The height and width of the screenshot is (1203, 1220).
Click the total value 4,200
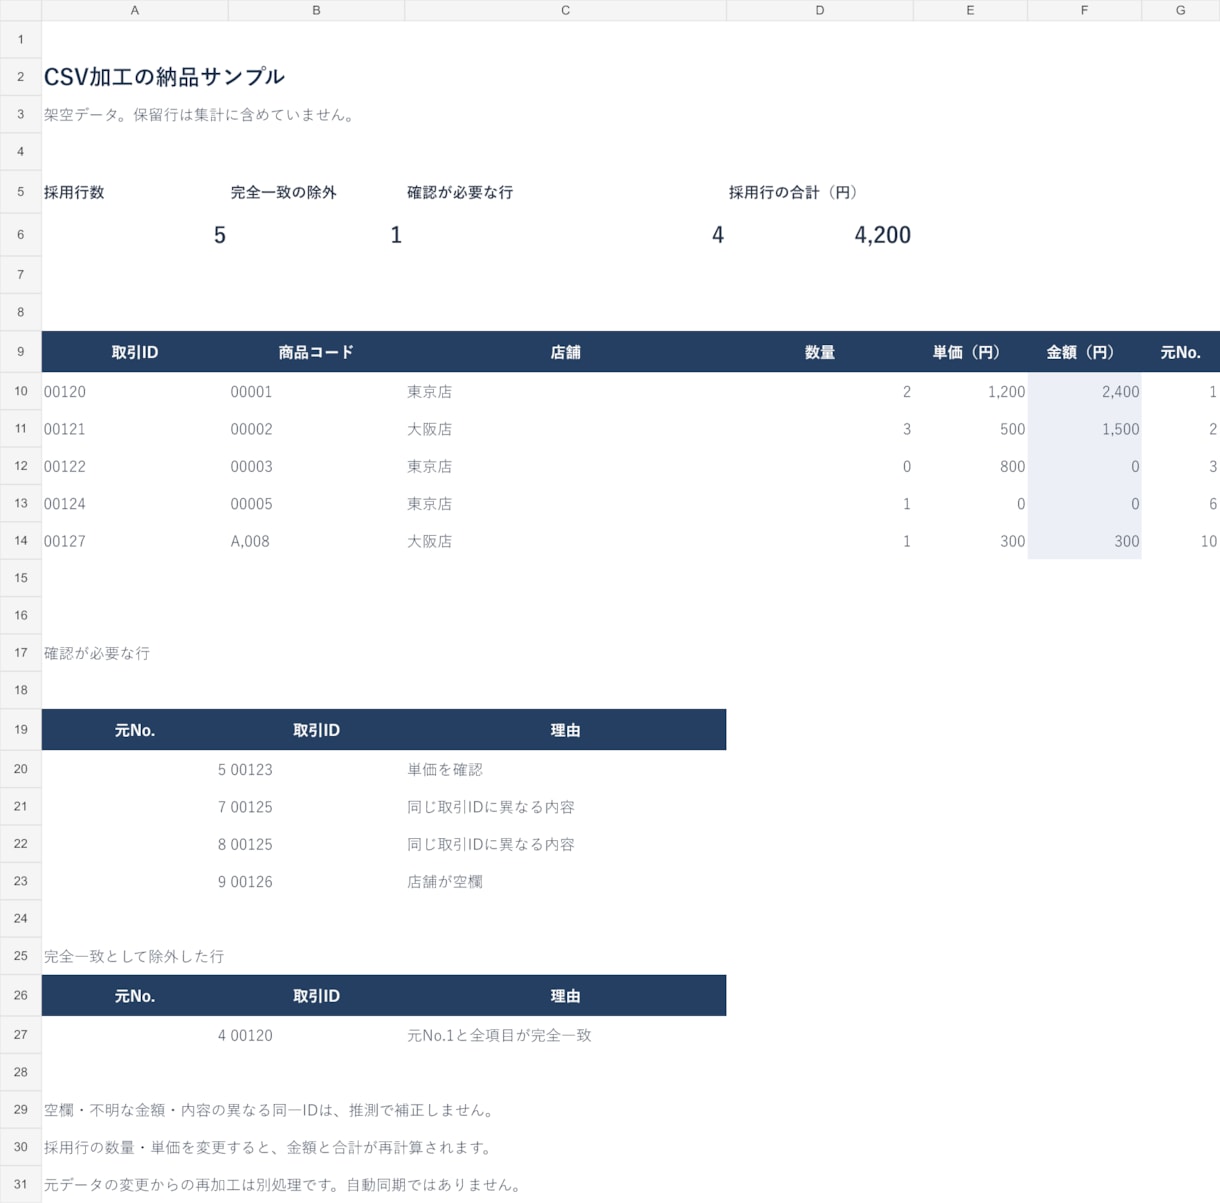coord(882,235)
